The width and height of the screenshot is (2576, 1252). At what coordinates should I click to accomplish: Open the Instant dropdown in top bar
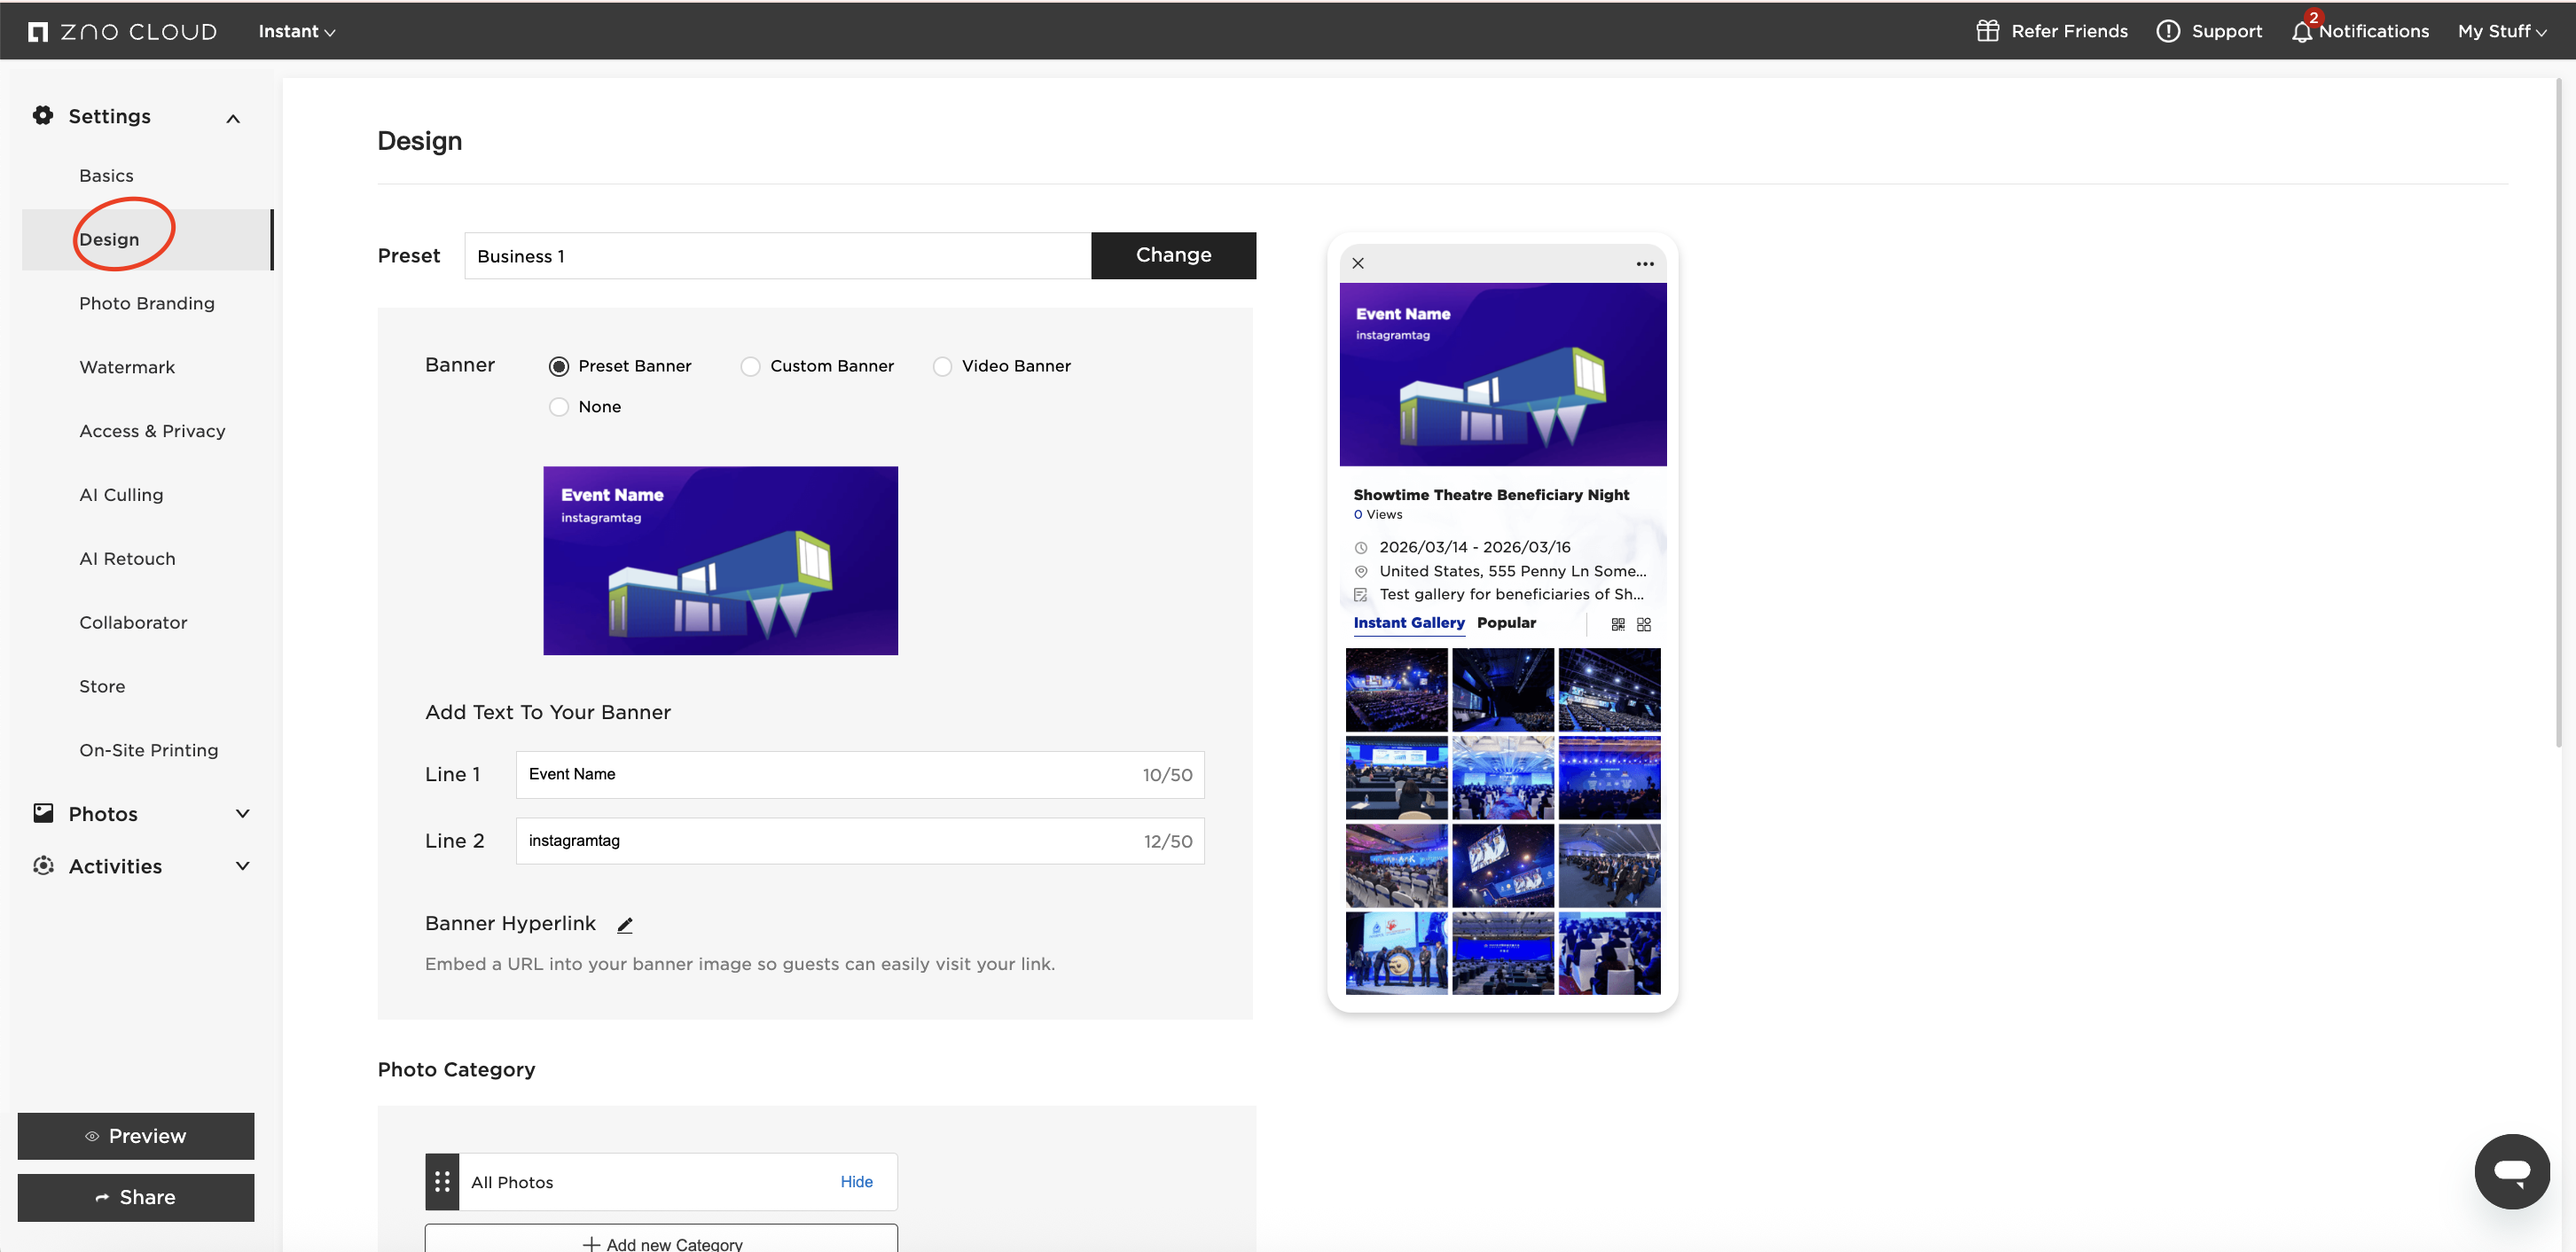coord(296,30)
